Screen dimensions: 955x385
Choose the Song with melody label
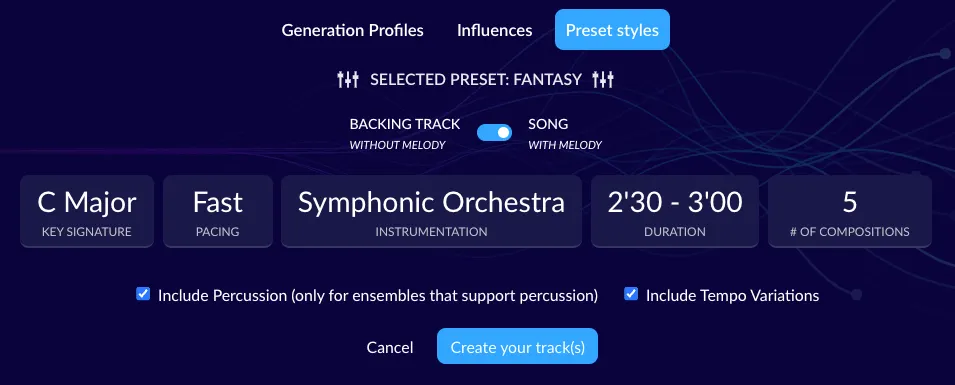tap(565, 133)
